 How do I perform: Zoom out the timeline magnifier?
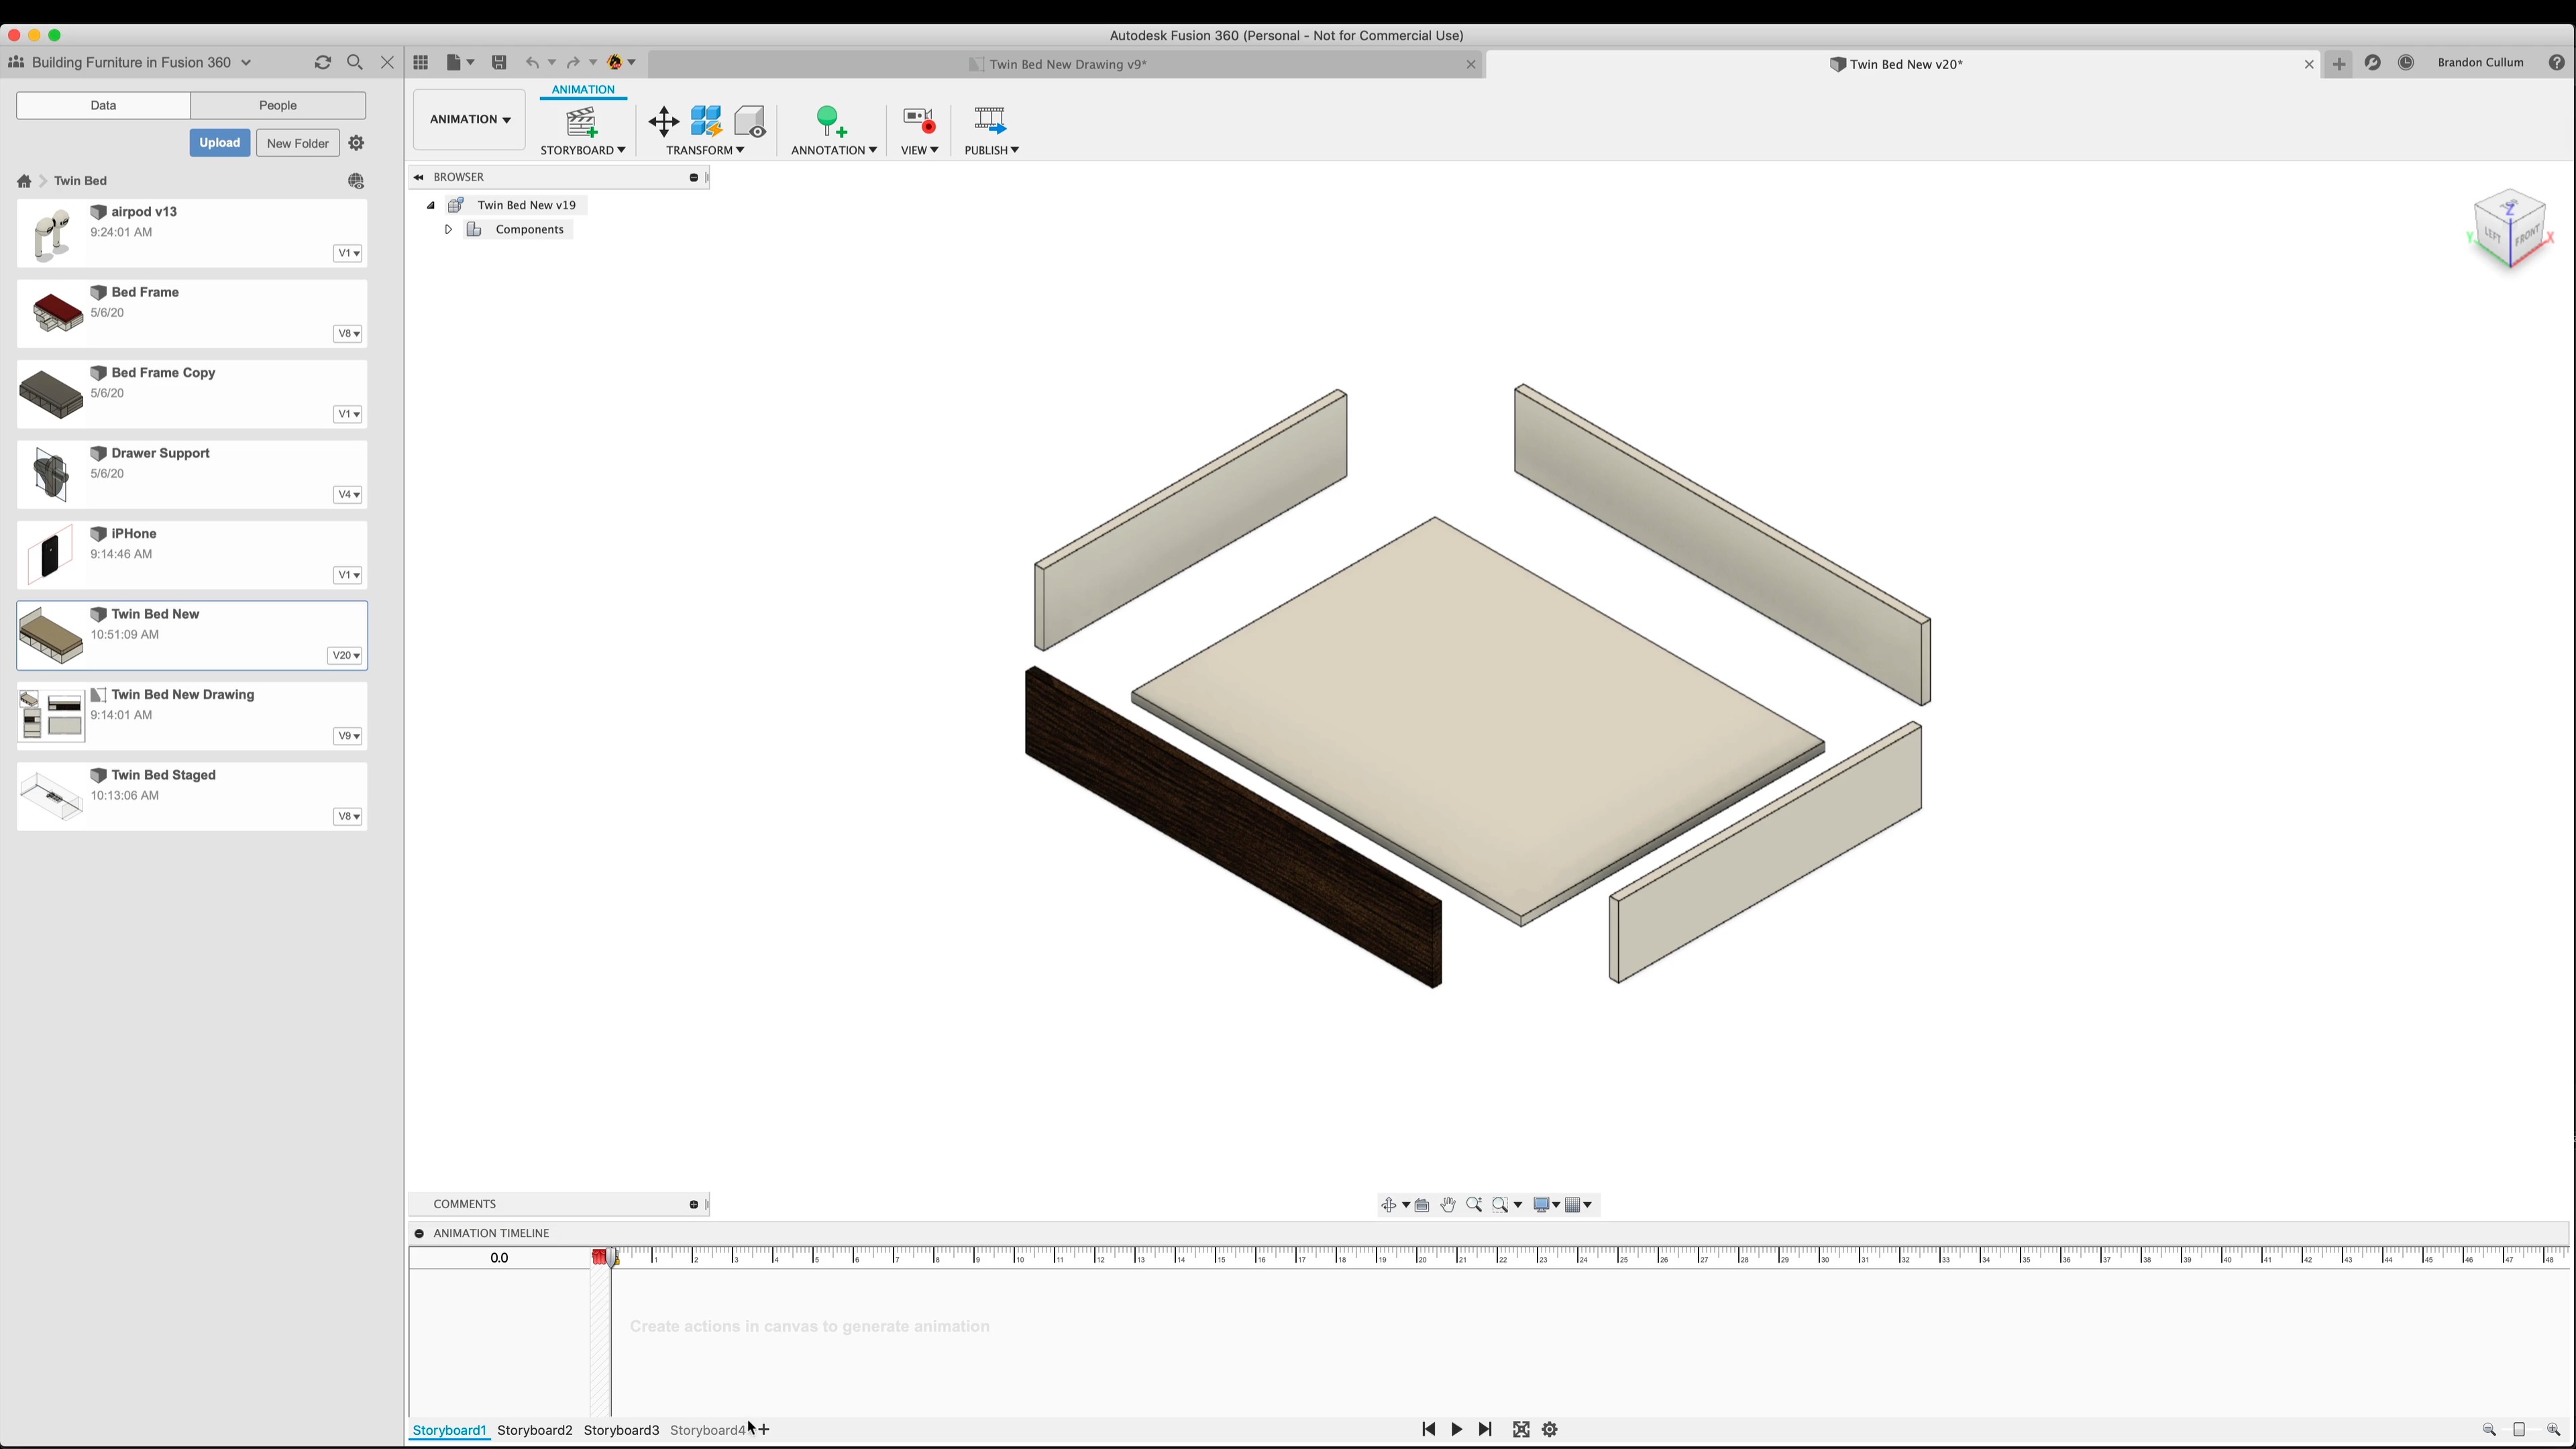coord(2489,1431)
